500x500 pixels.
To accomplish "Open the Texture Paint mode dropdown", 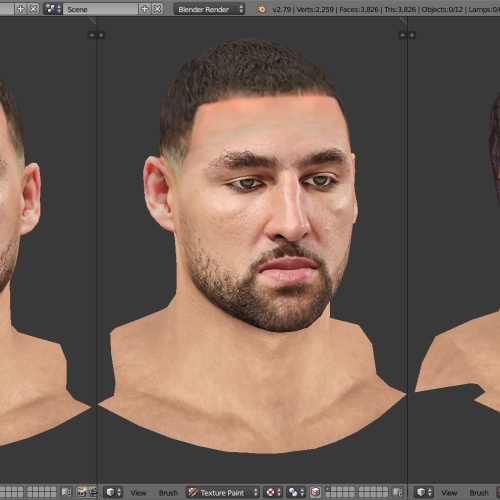I will [x=222, y=492].
